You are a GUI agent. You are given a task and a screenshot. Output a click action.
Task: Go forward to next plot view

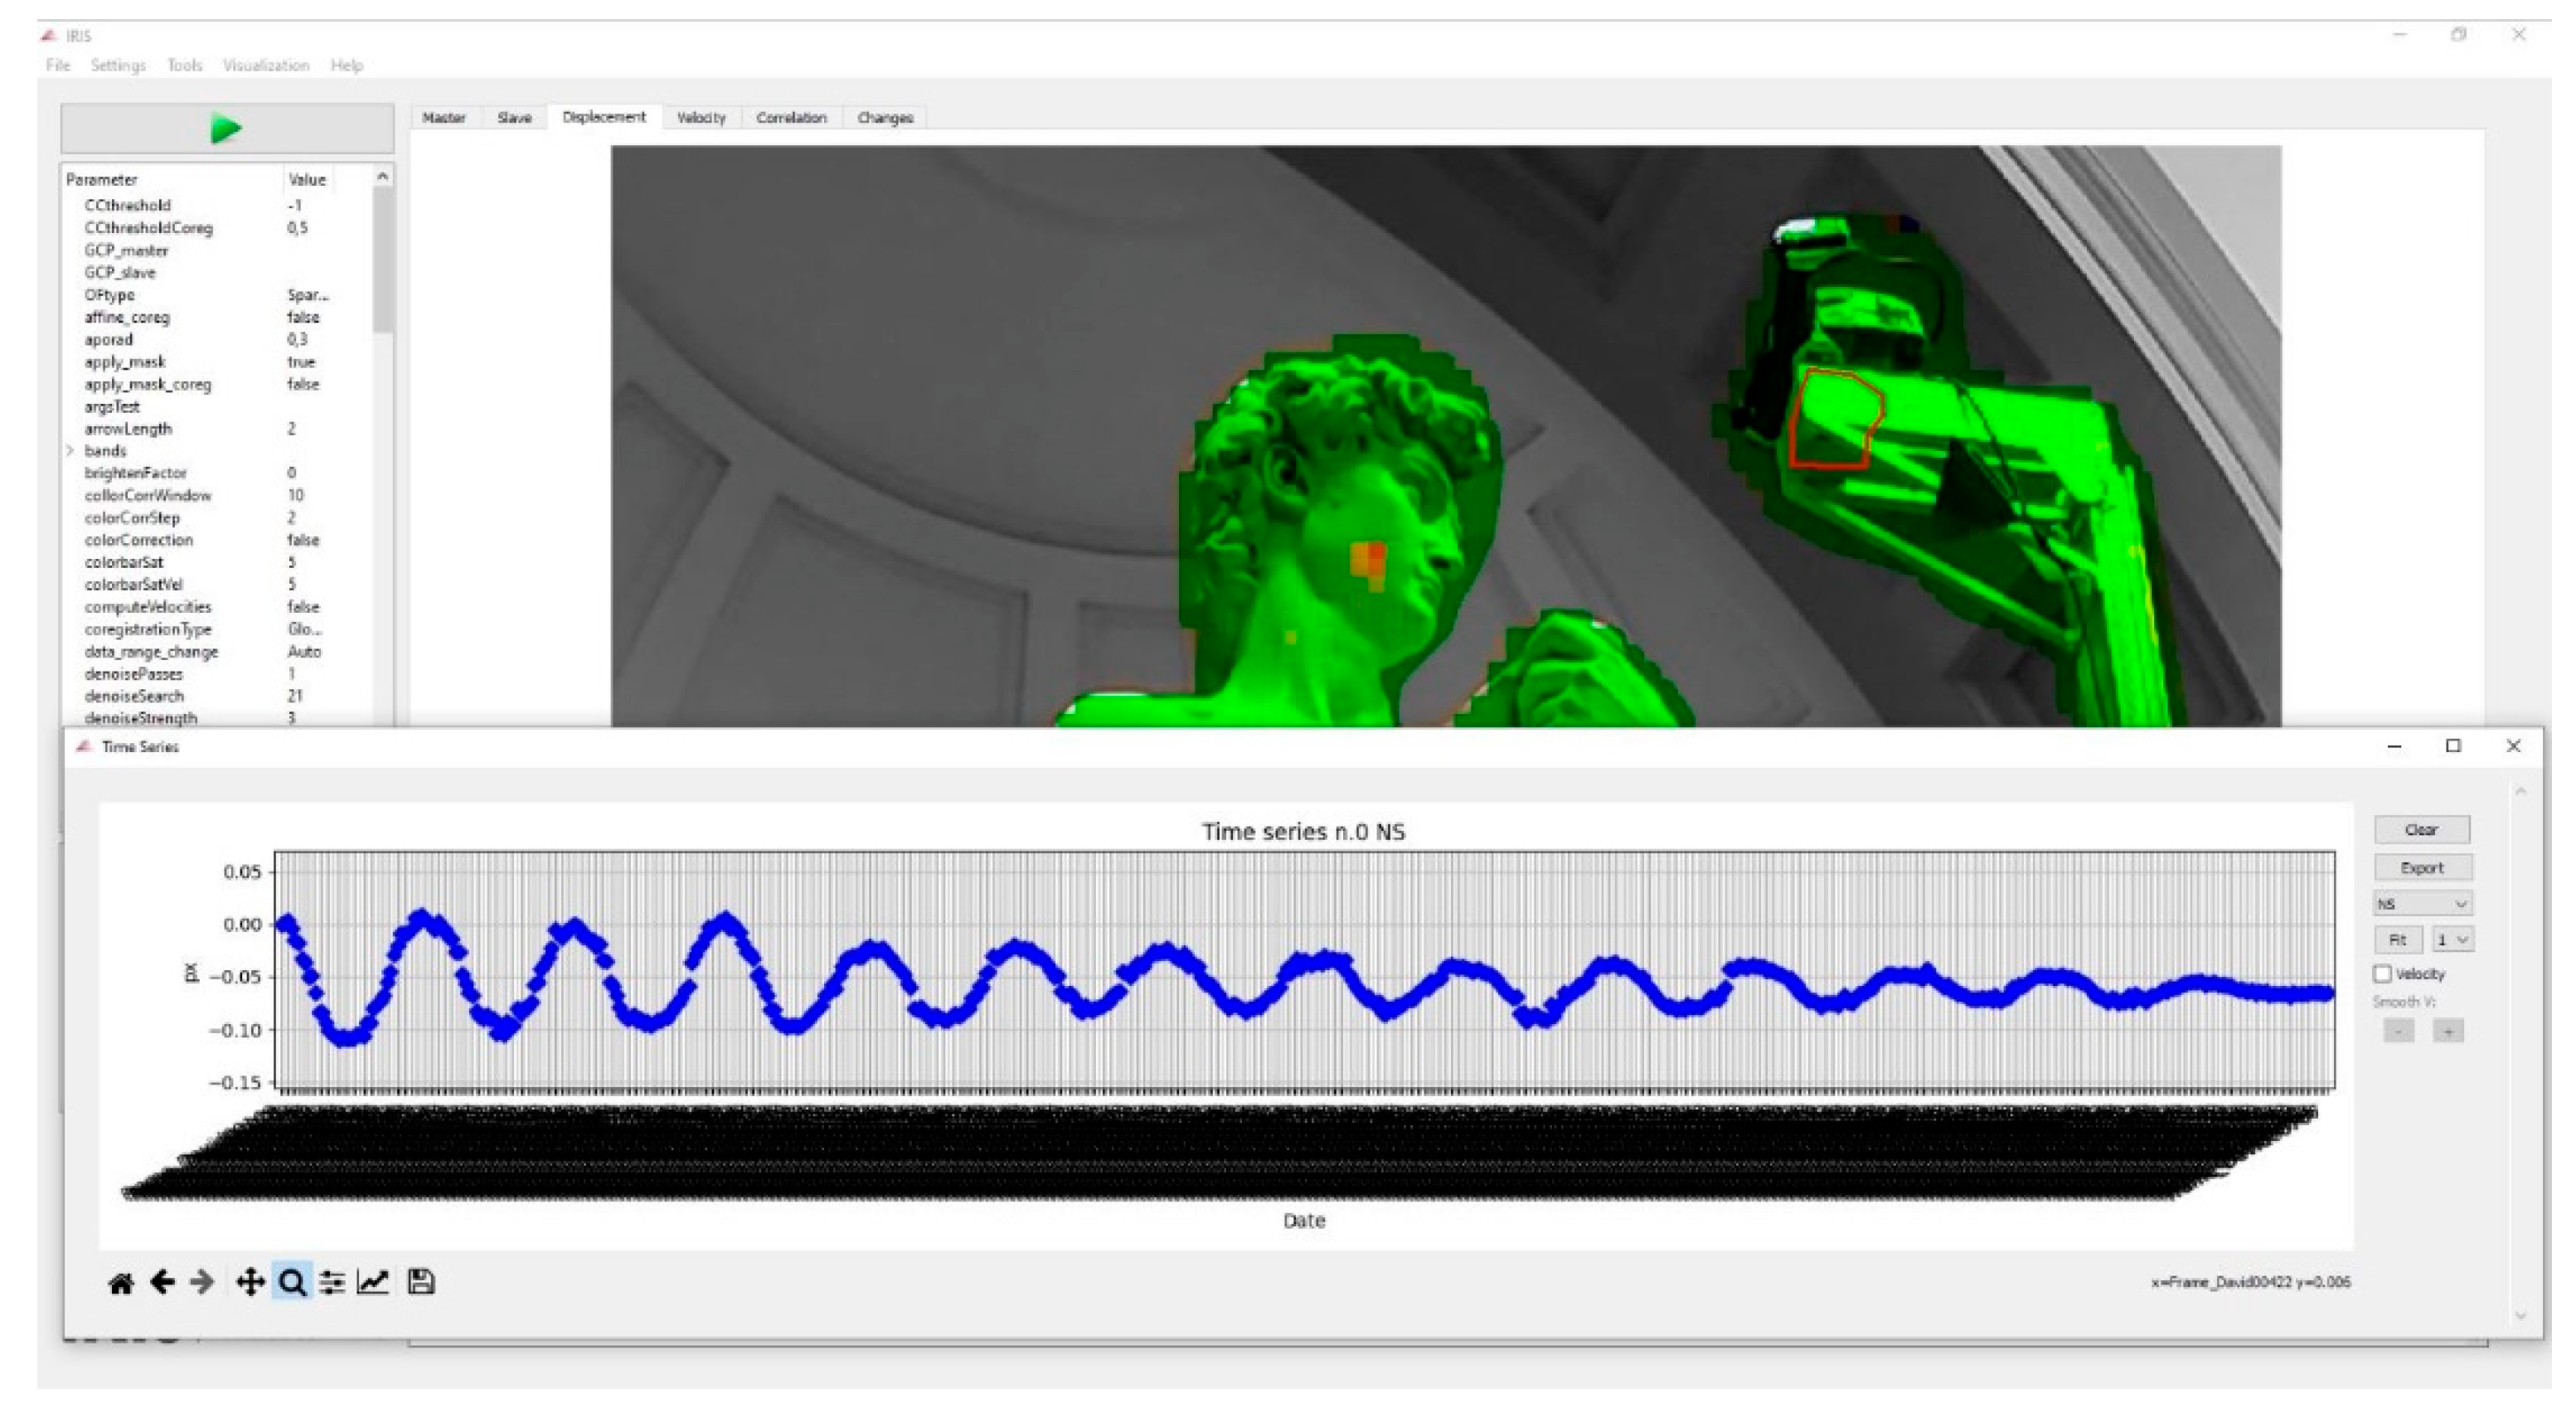point(202,1282)
